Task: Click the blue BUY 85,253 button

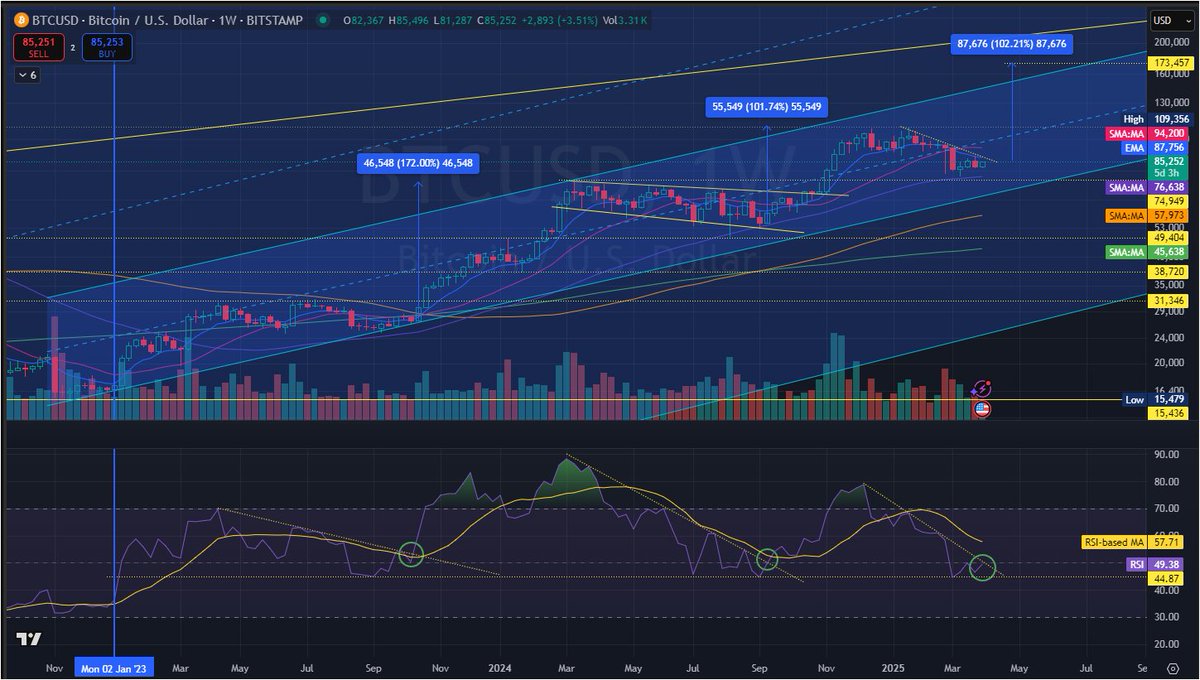Action: [107, 46]
